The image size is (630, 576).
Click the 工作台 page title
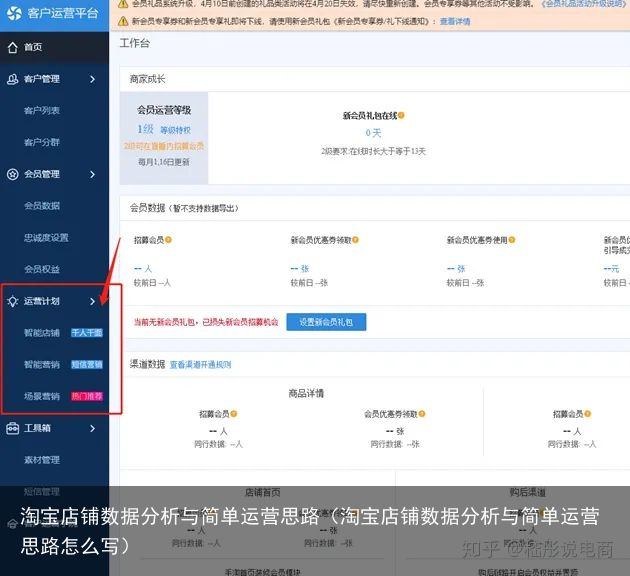(x=135, y=43)
